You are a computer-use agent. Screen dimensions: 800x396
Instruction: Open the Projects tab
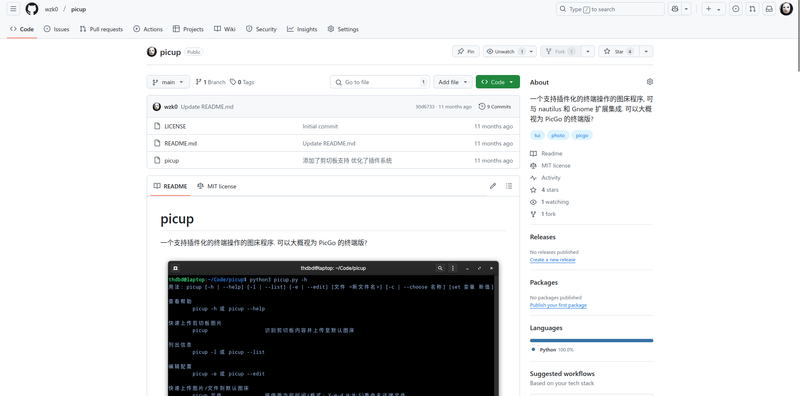[x=188, y=29]
